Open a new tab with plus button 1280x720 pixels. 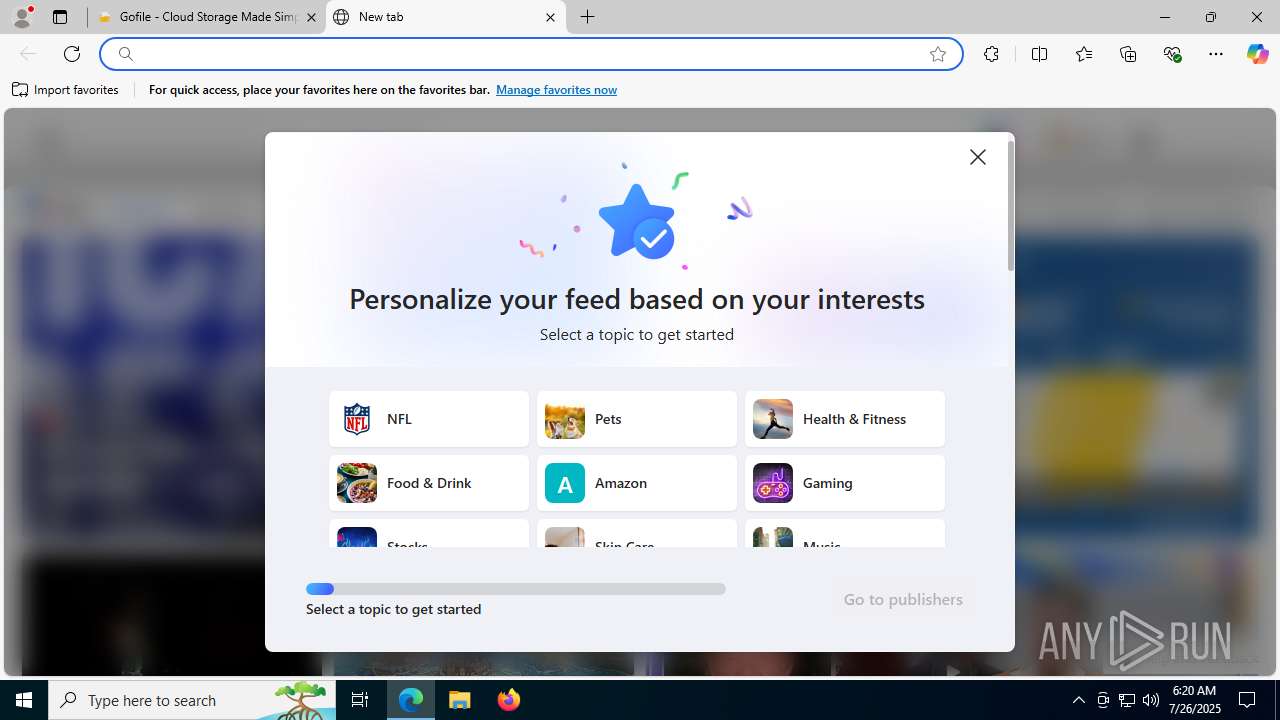click(588, 17)
